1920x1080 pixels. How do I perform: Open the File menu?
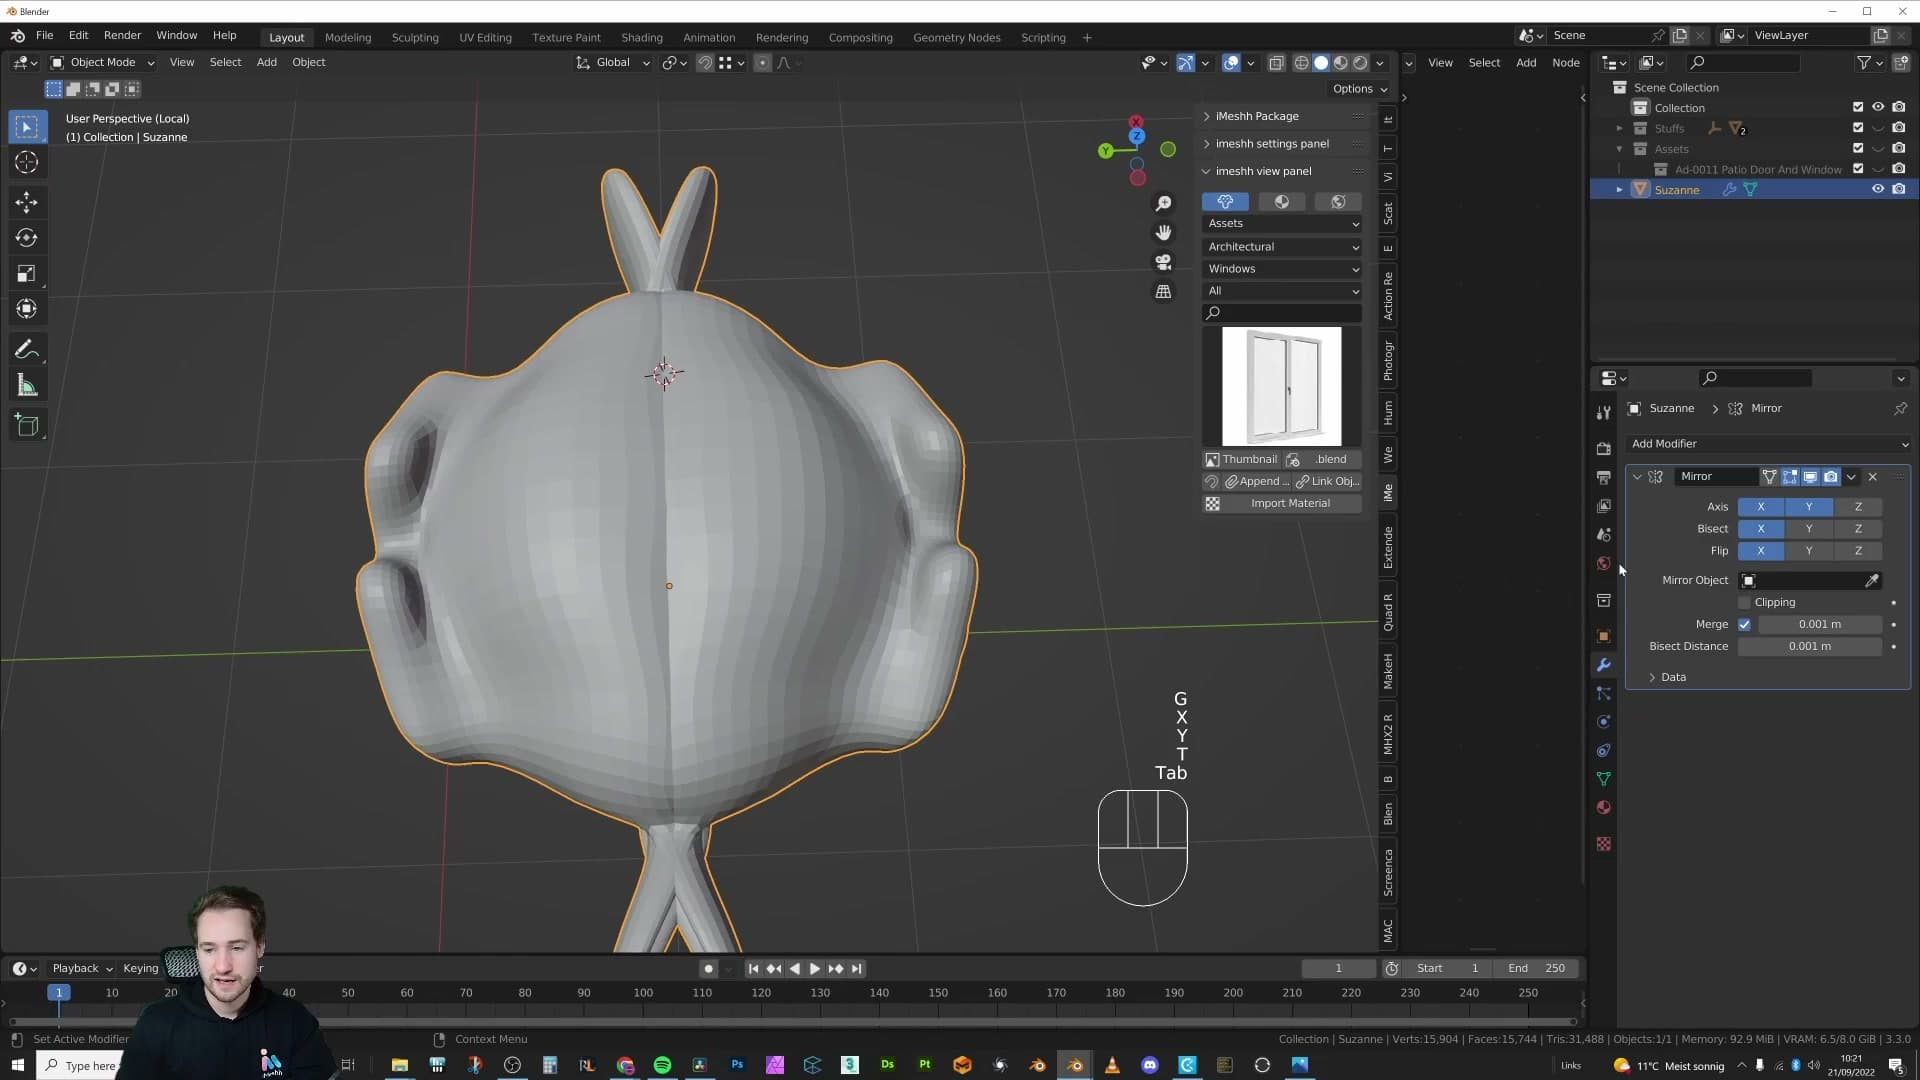pyautogui.click(x=45, y=36)
